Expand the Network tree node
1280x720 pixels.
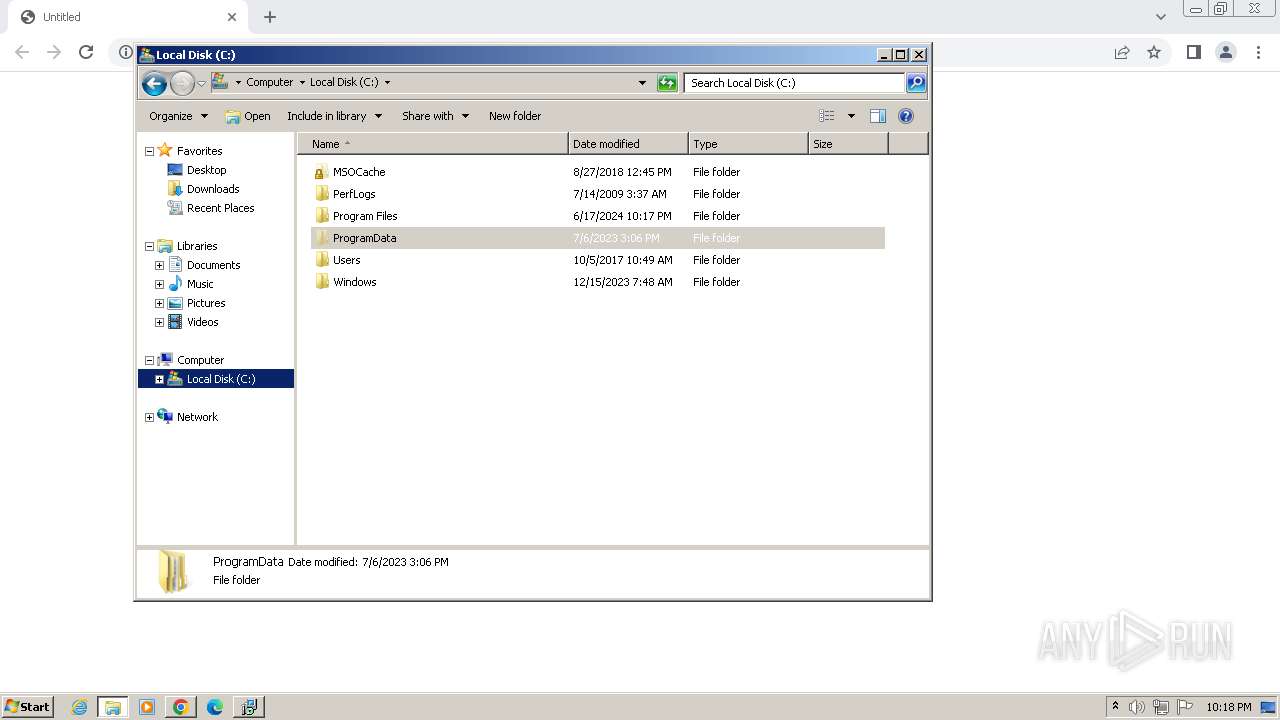[x=149, y=418]
